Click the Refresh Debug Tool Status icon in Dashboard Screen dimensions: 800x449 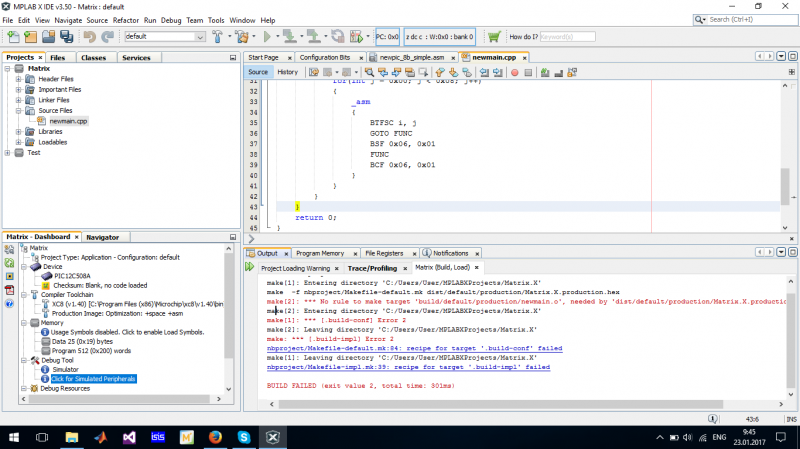[9, 263]
